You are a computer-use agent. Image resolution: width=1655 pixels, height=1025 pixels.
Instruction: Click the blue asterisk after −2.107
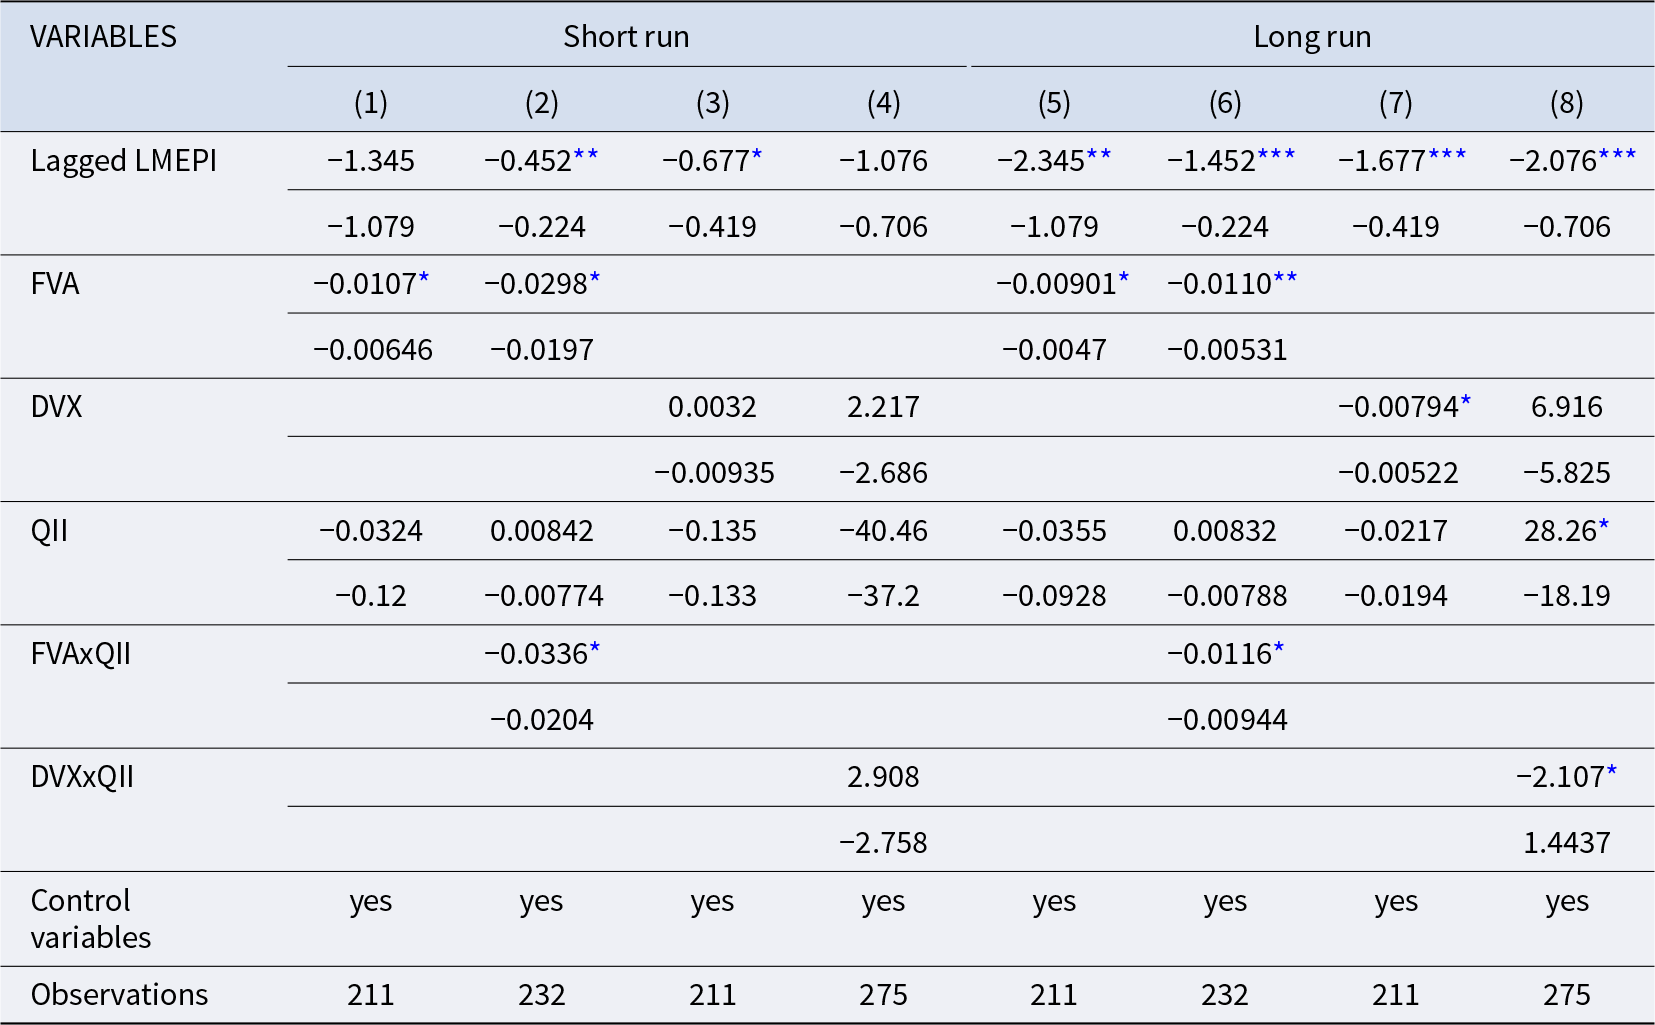1611,771
